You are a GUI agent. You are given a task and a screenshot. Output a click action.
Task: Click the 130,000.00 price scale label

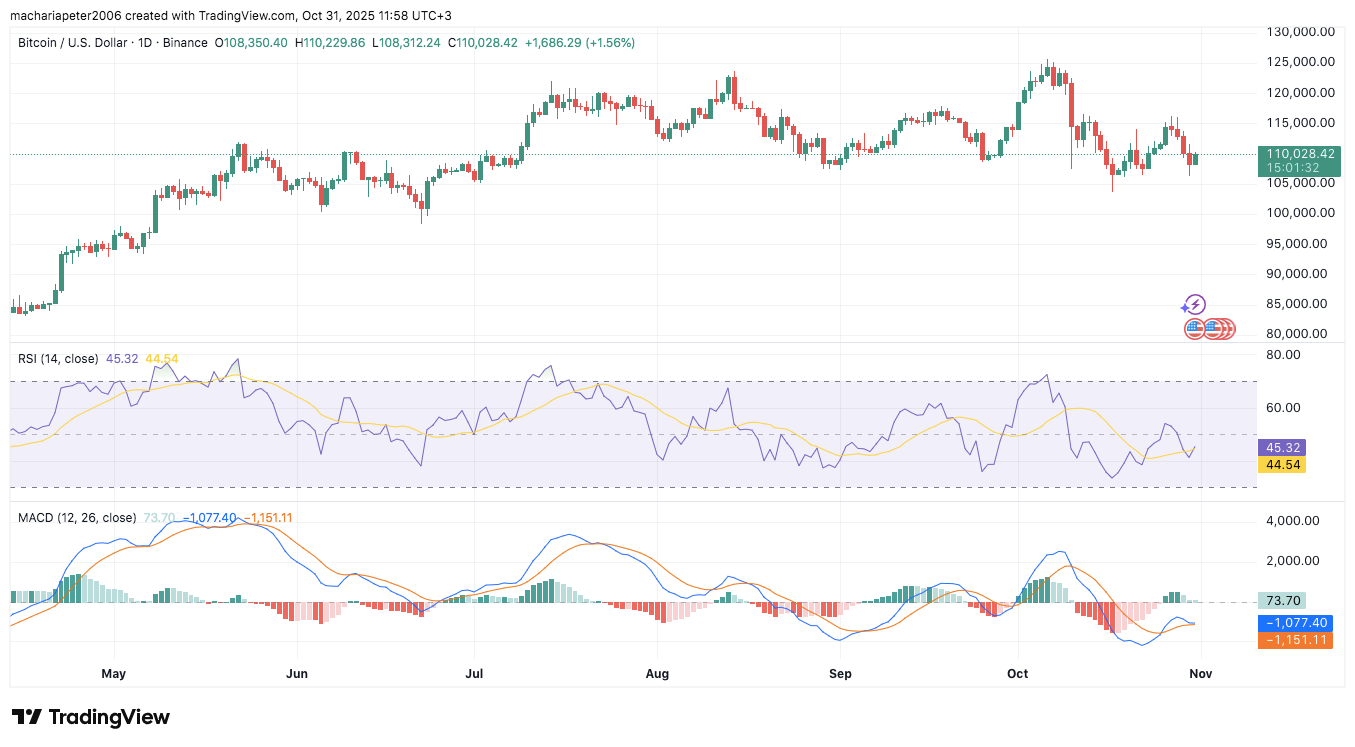1300,32
